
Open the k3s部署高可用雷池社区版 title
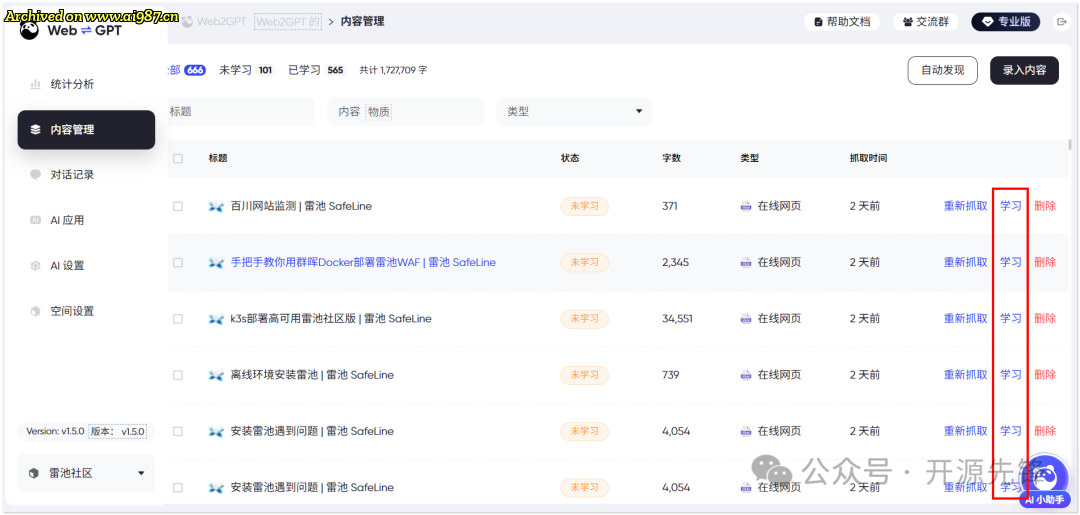click(331, 319)
